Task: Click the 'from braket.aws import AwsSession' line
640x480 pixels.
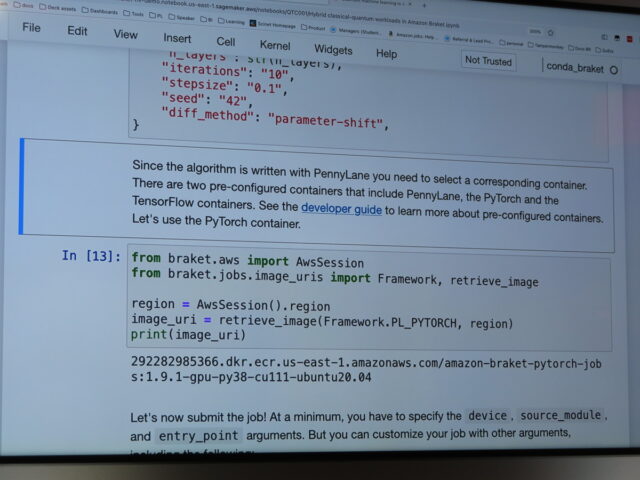Action: click(247, 260)
